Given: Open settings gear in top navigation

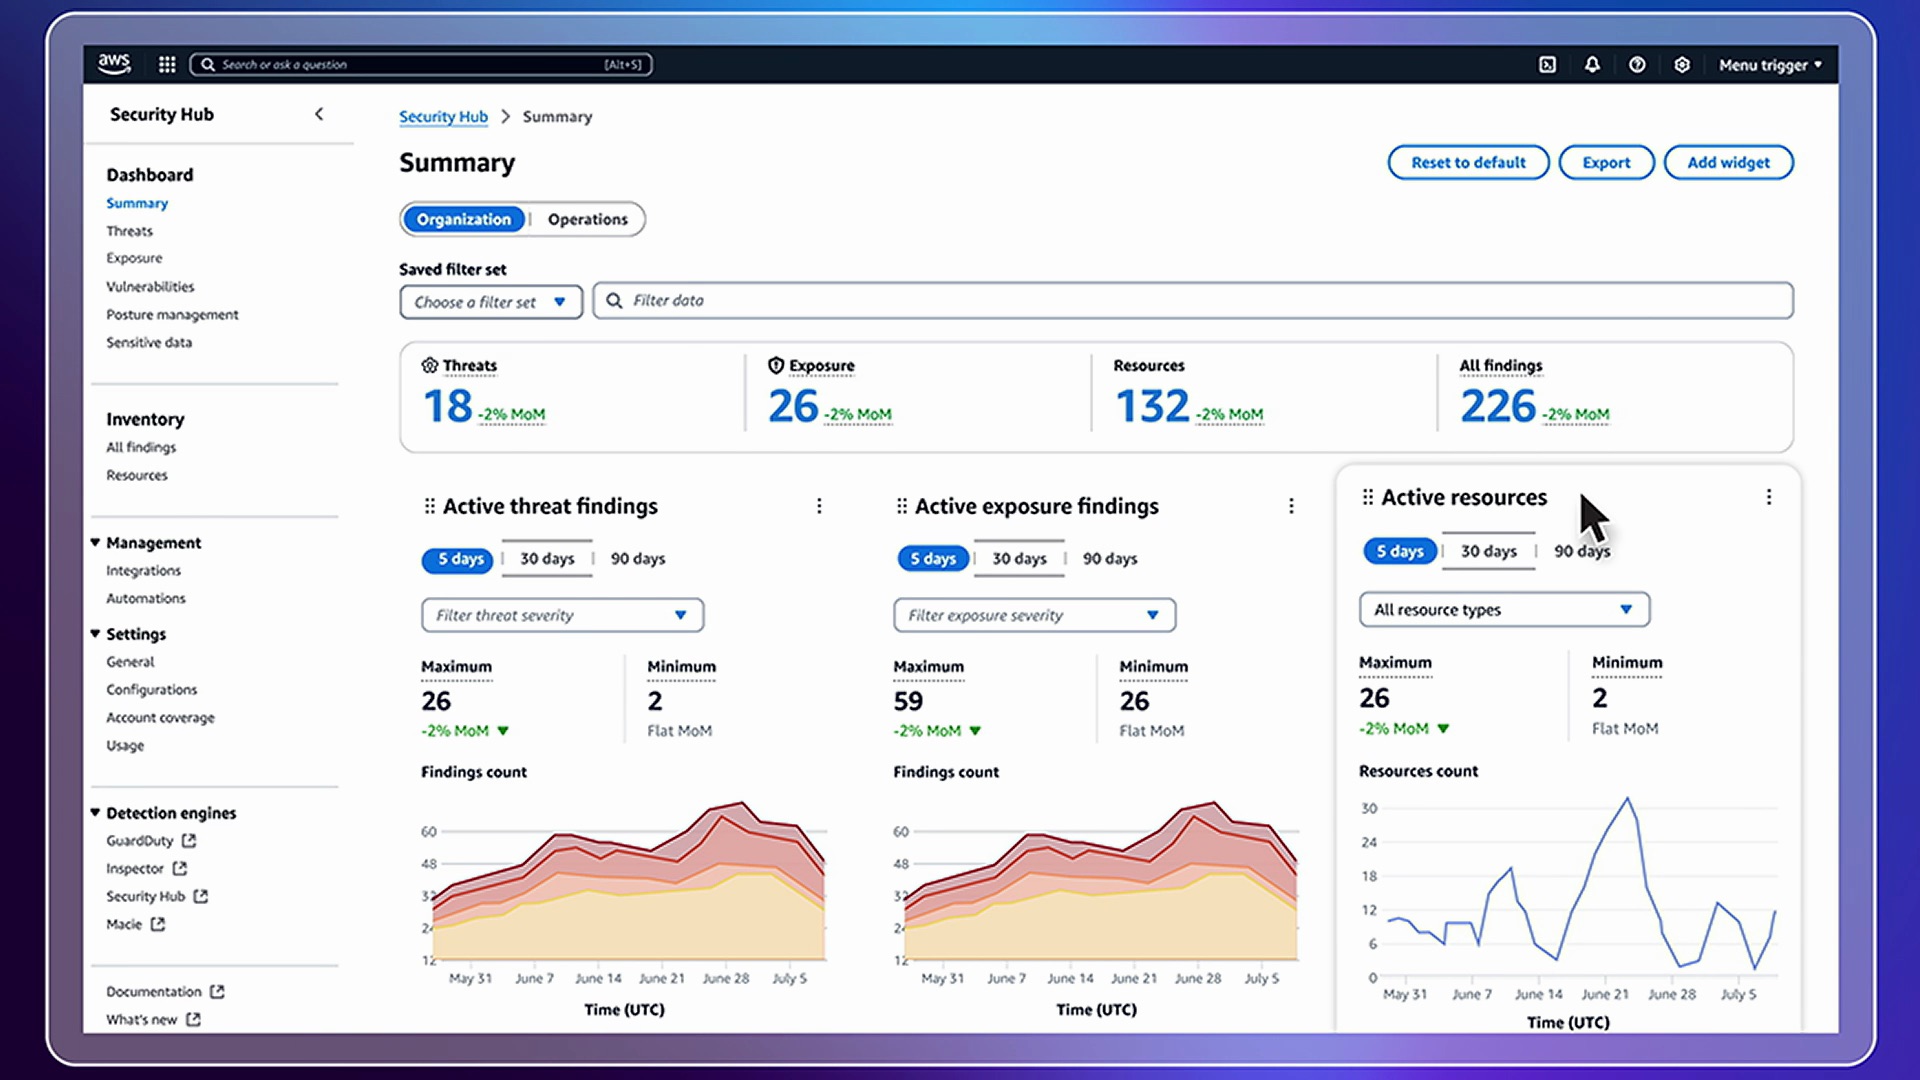Looking at the screenshot, I should click(x=1682, y=65).
